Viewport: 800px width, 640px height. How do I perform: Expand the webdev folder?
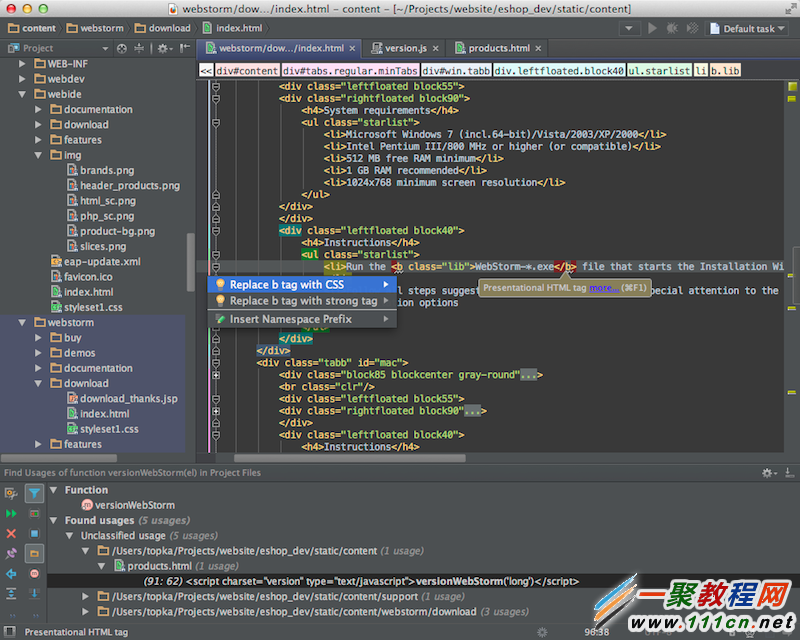[22, 79]
